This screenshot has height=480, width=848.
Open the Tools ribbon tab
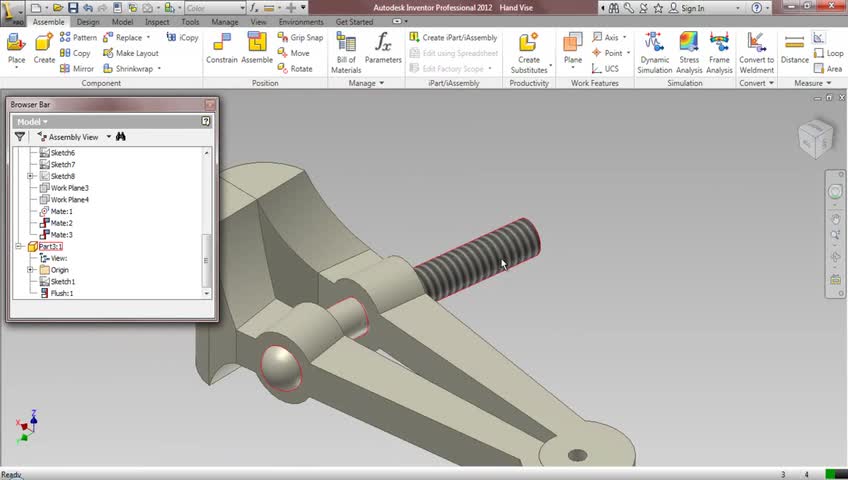click(x=190, y=22)
